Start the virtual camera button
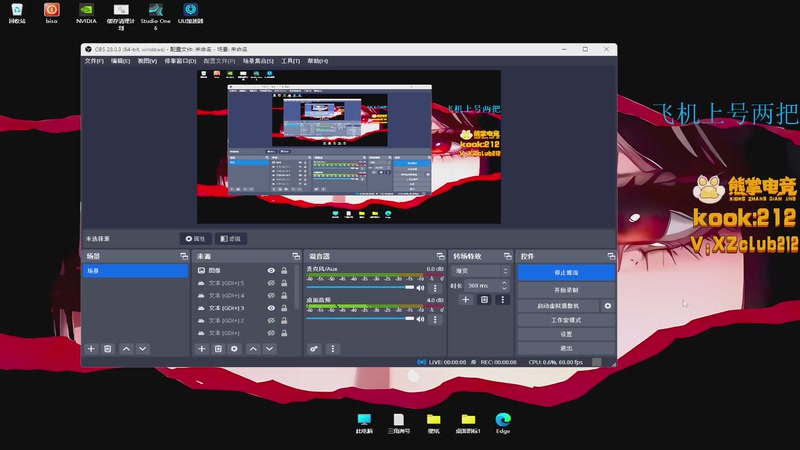The height and width of the screenshot is (450, 800). [x=558, y=306]
